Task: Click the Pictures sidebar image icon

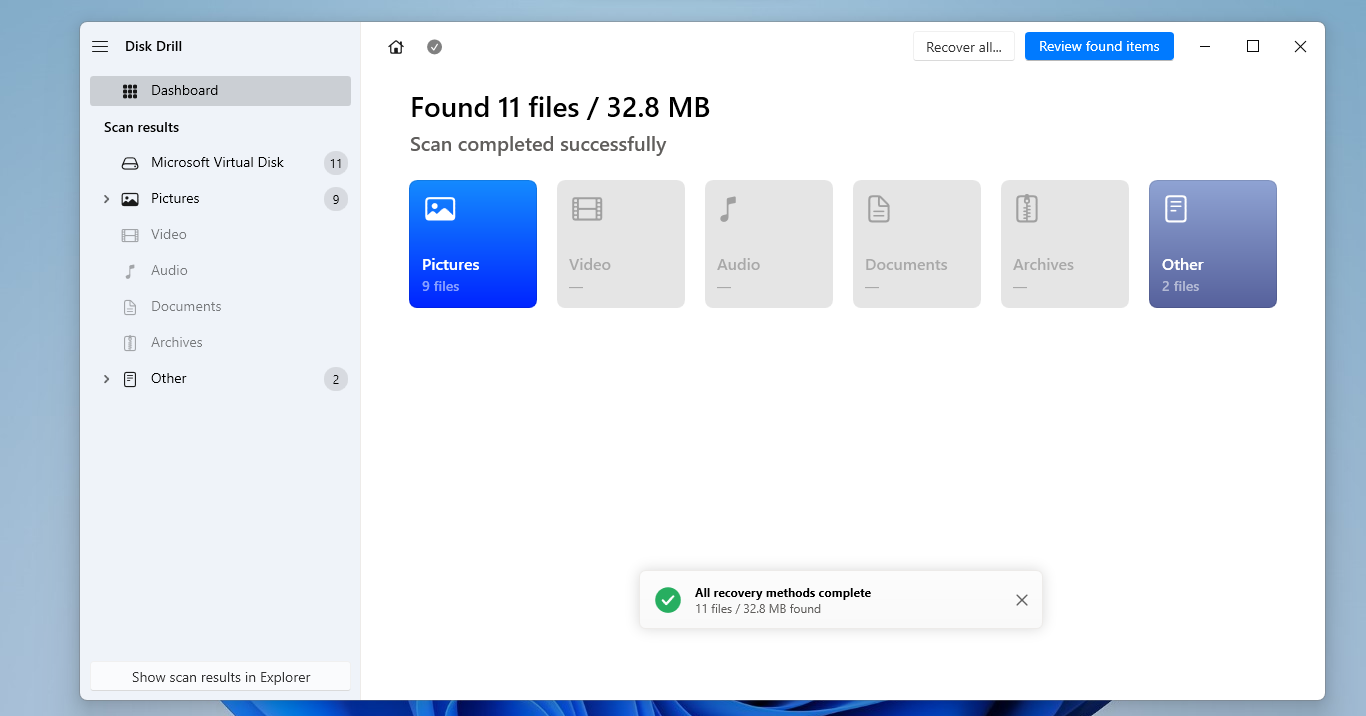Action: (x=130, y=199)
